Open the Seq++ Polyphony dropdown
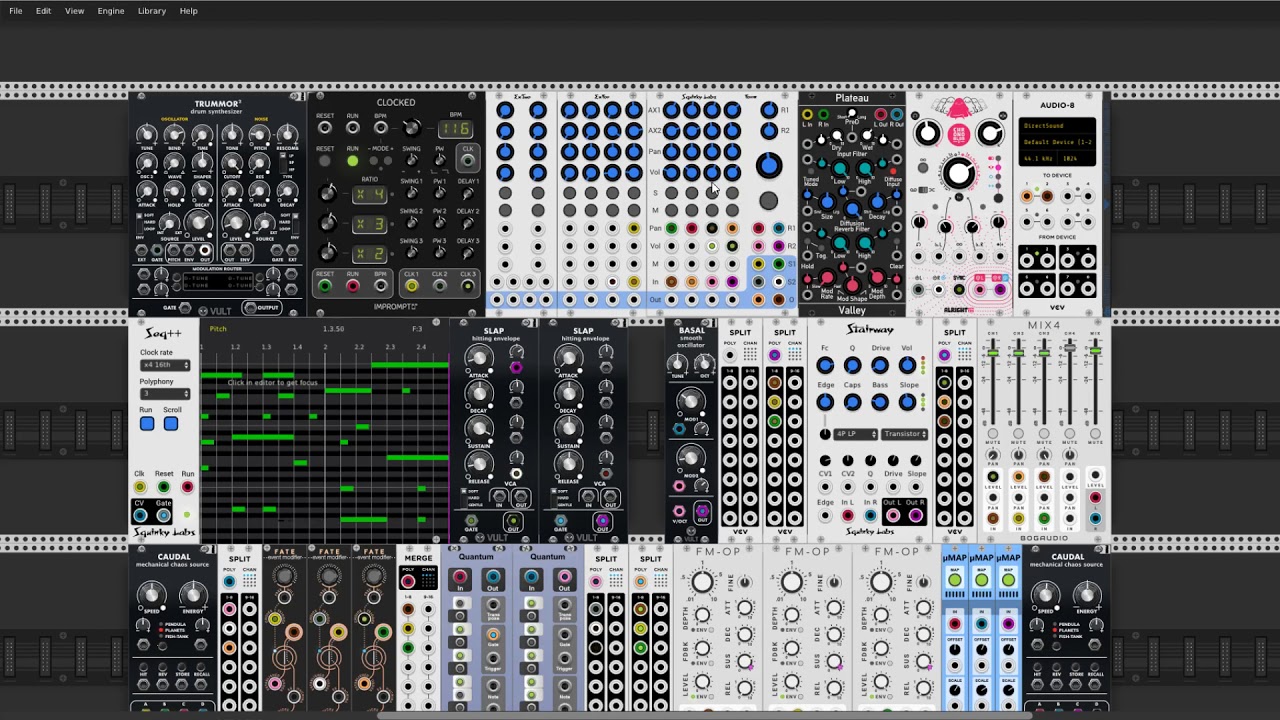The height and width of the screenshot is (720, 1280). pos(165,394)
